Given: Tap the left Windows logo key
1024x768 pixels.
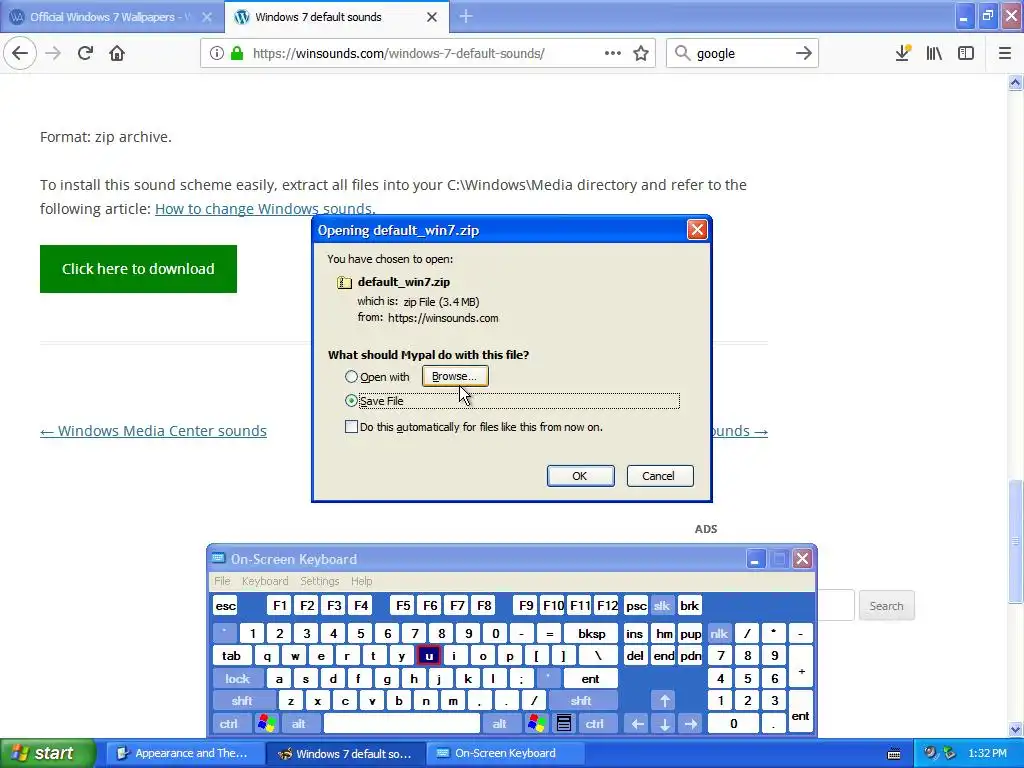Looking at the screenshot, I should 266,724.
